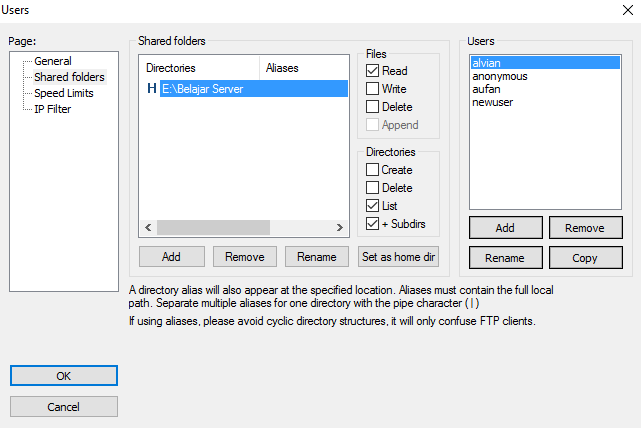Check the Create directories checkbox
Image resolution: width=641 pixels, height=428 pixels.
click(x=373, y=170)
